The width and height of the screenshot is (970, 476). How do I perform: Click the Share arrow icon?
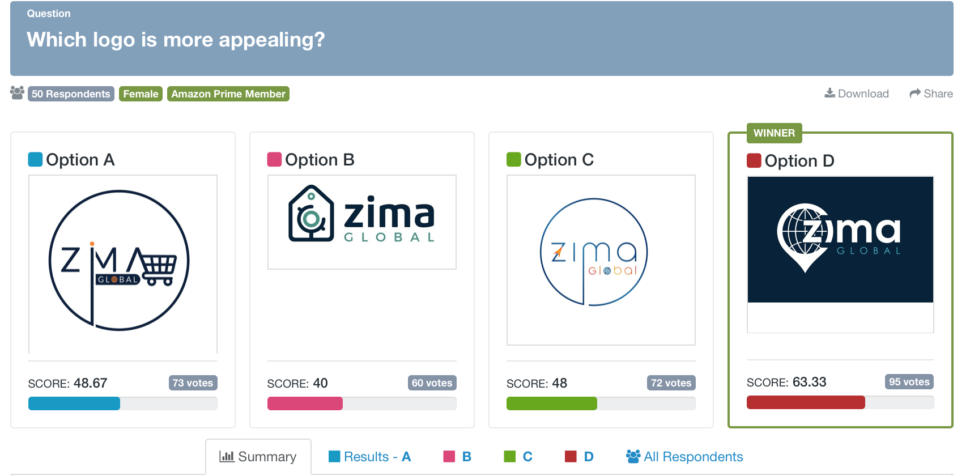[x=915, y=93]
